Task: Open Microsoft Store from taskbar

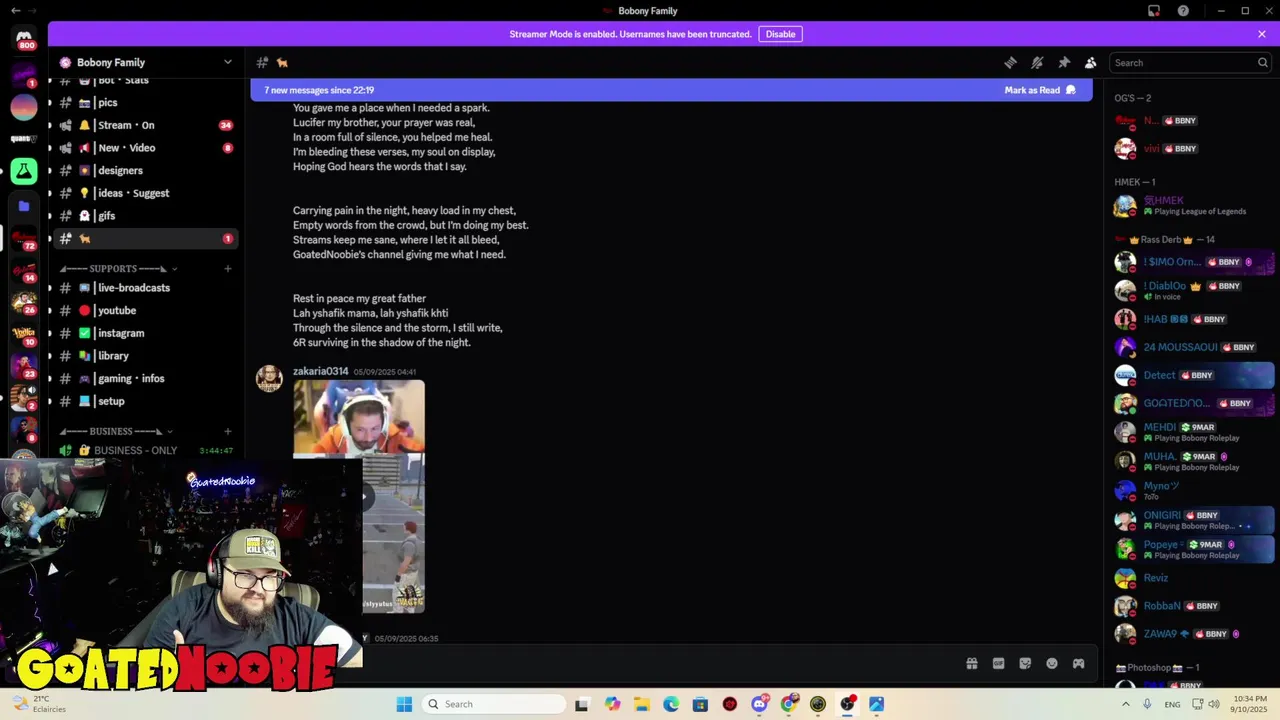Action: 700,704
